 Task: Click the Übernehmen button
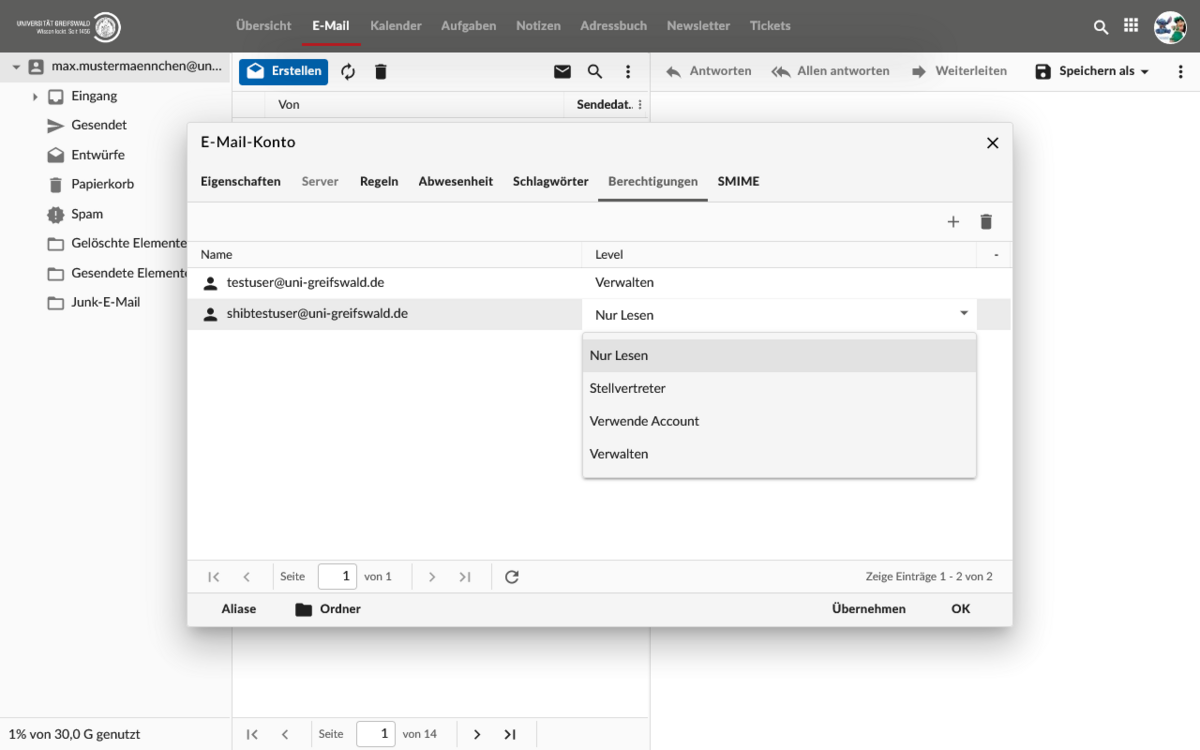click(x=868, y=609)
